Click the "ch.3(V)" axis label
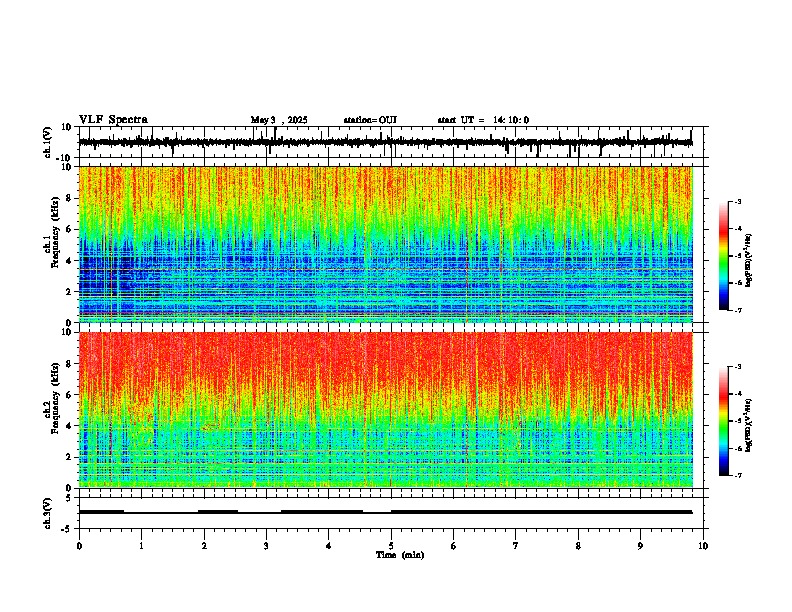Screen dimensions: 792x612 point(48,513)
